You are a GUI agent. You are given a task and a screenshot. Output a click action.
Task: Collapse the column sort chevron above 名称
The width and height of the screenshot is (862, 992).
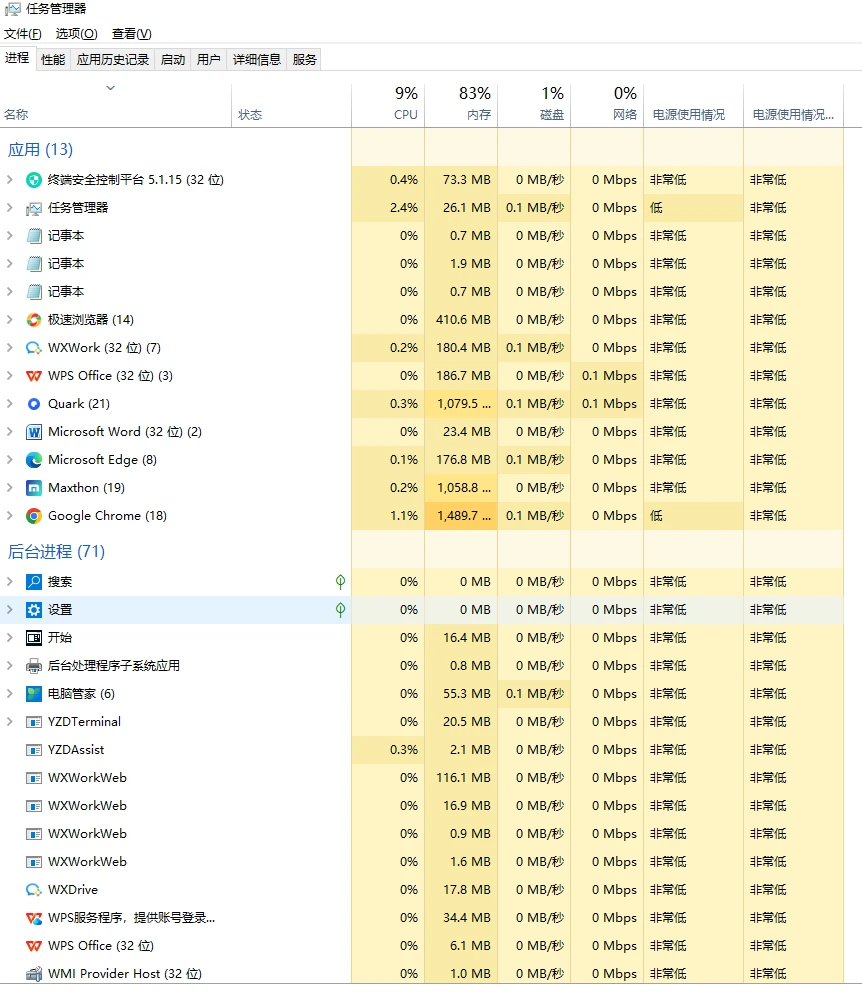(111, 88)
